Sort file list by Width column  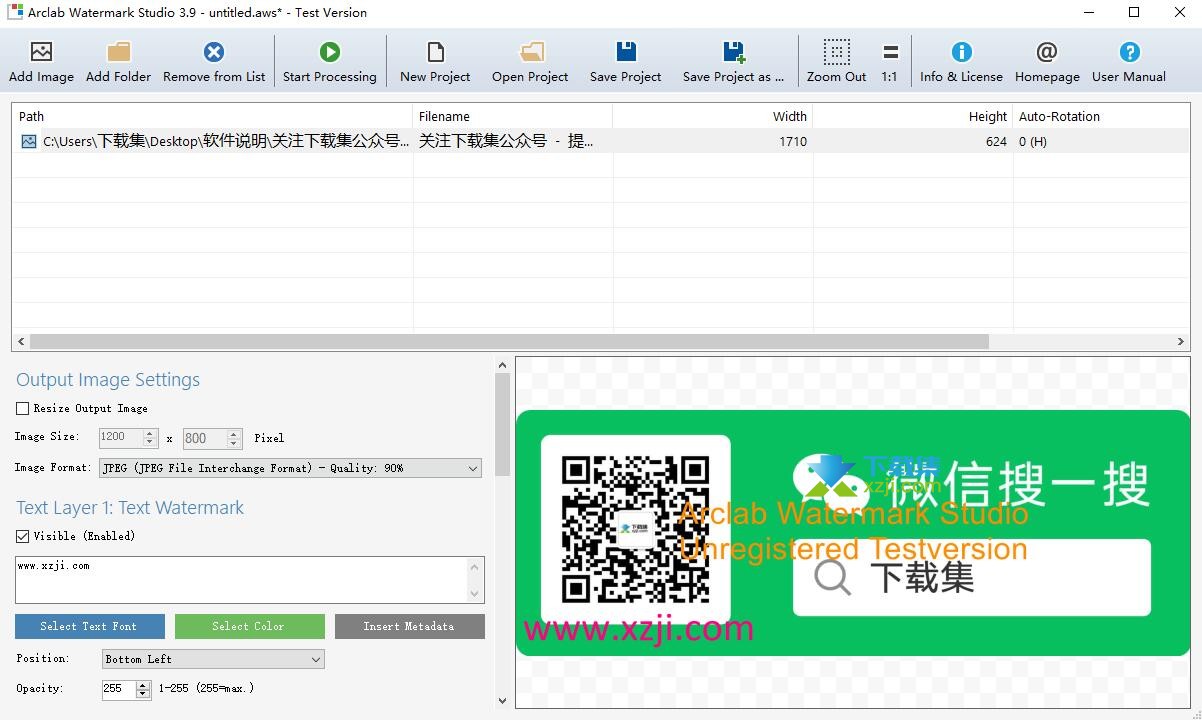[713, 116]
